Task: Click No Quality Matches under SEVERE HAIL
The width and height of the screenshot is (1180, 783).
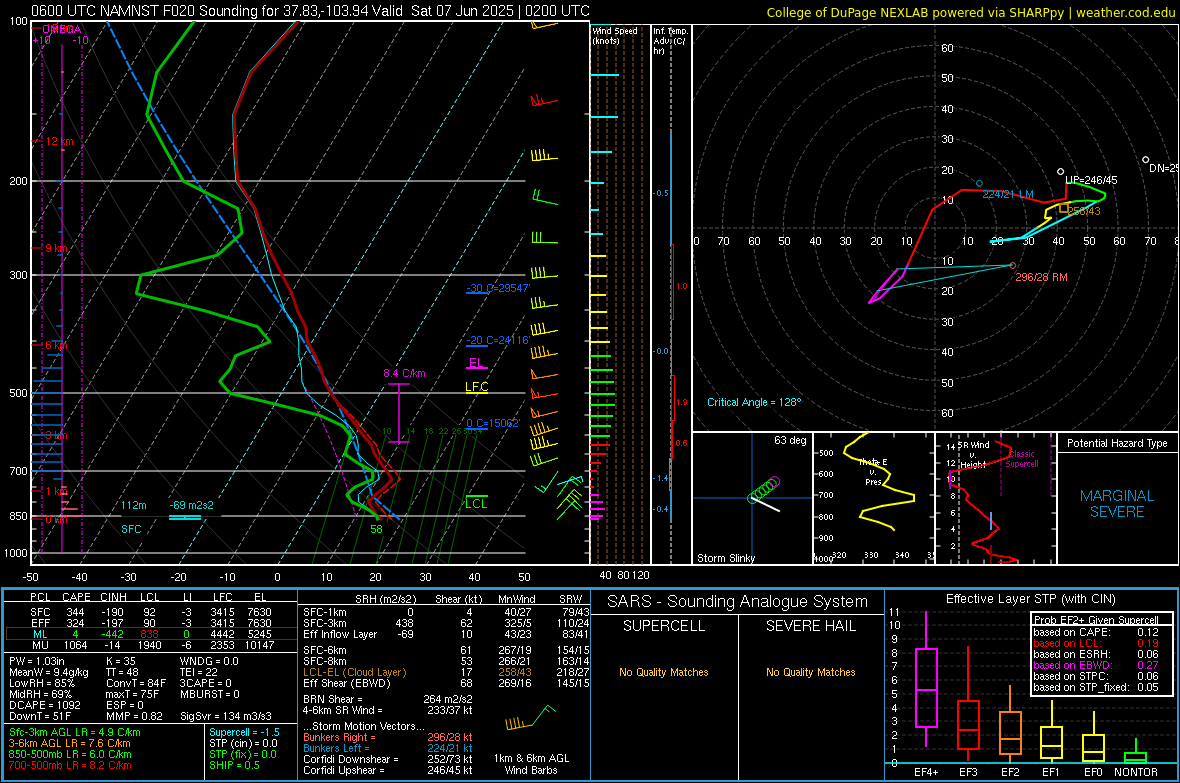Action: click(x=810, y=672)
